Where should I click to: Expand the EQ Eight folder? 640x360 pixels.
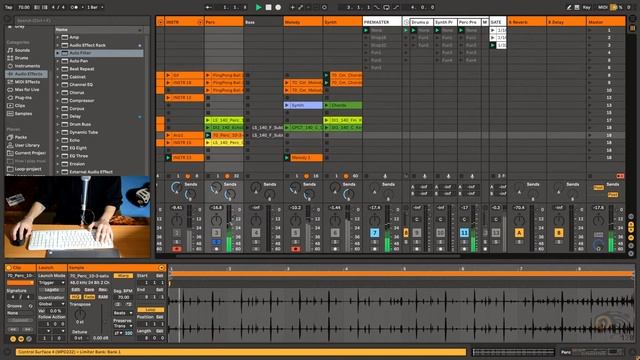(x=58, y=148)
